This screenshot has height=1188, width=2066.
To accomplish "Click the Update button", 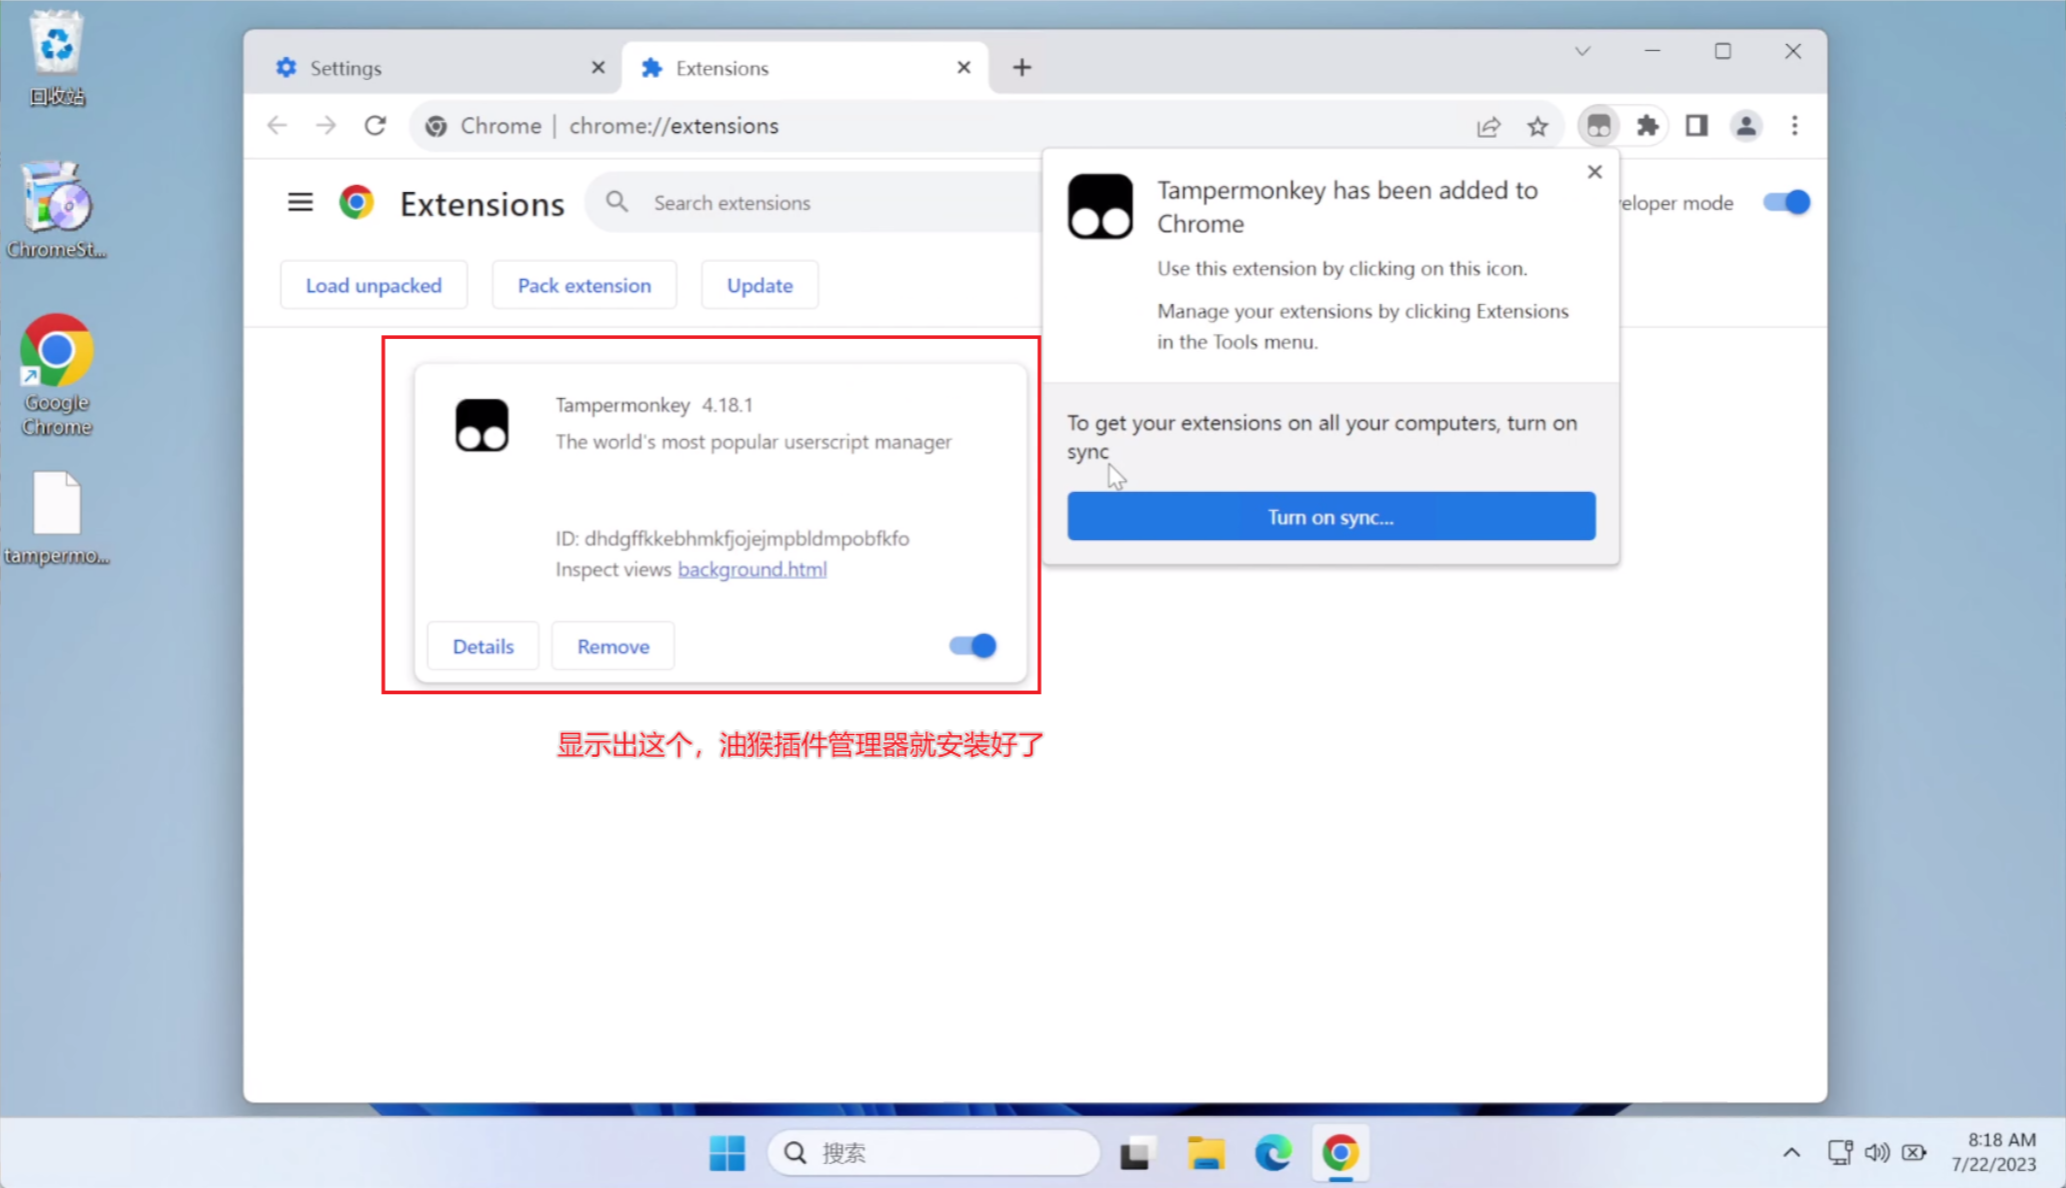I will 760,285.
